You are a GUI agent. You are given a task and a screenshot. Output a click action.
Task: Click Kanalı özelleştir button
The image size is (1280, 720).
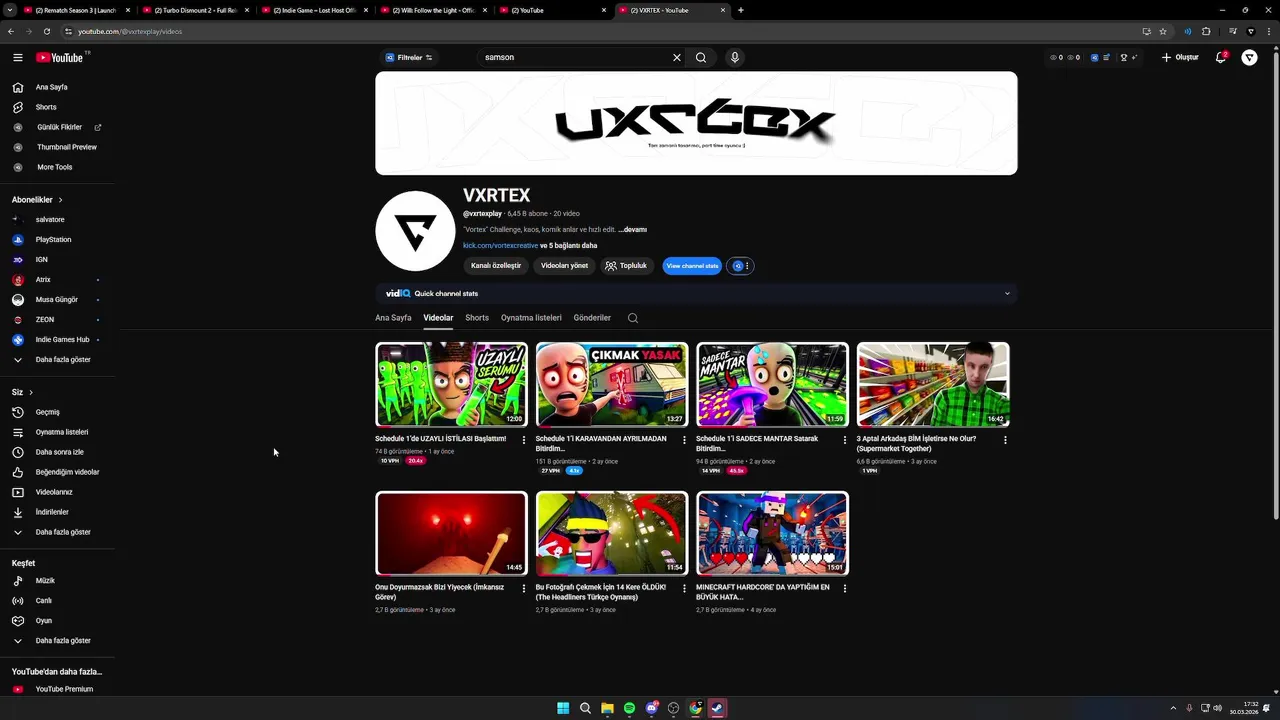point(496,266)
